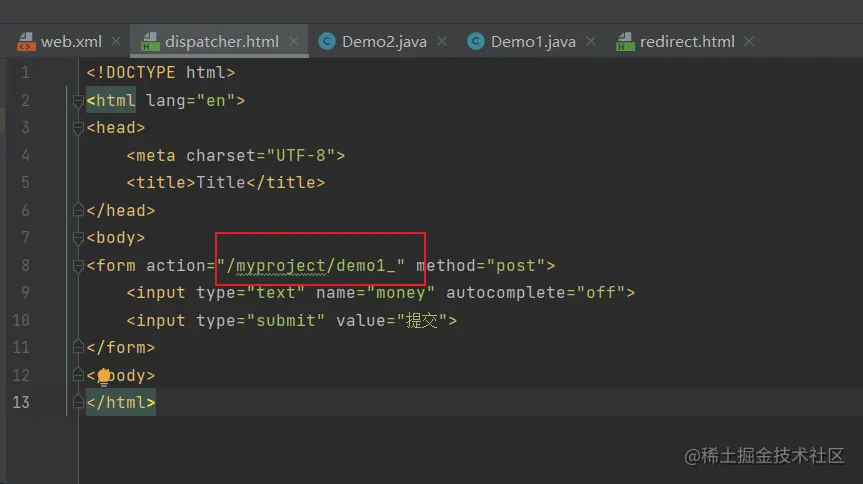
Task: Click the name="money" attribute
Action: click(x=375, y=293)
